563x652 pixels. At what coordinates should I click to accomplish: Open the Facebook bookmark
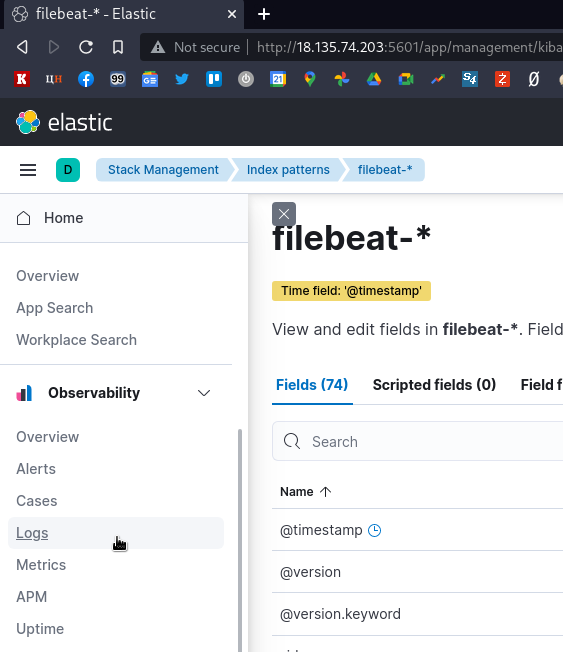(x=86, y=79)
